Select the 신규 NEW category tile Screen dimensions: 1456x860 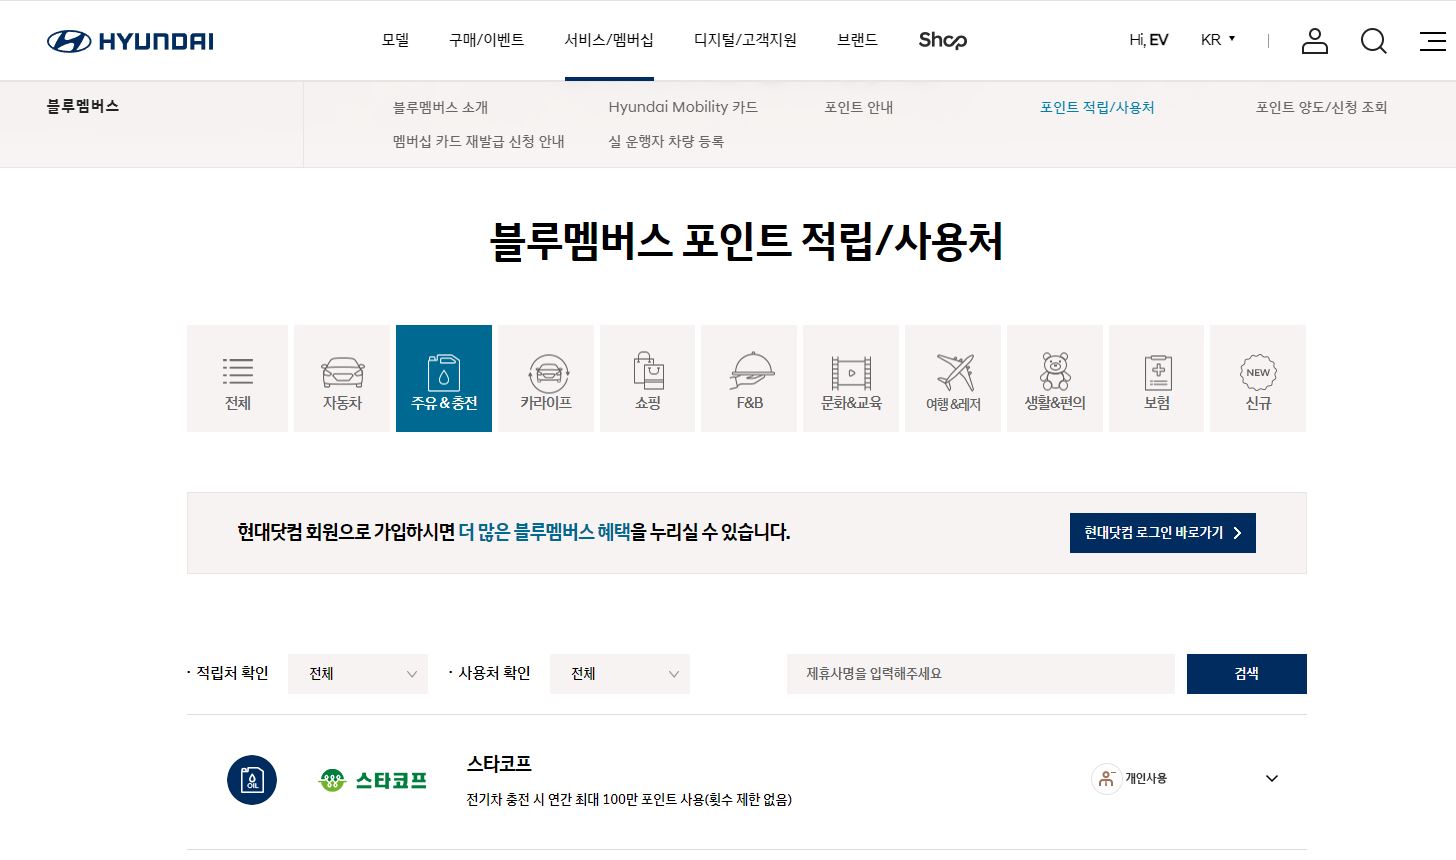1258,378
